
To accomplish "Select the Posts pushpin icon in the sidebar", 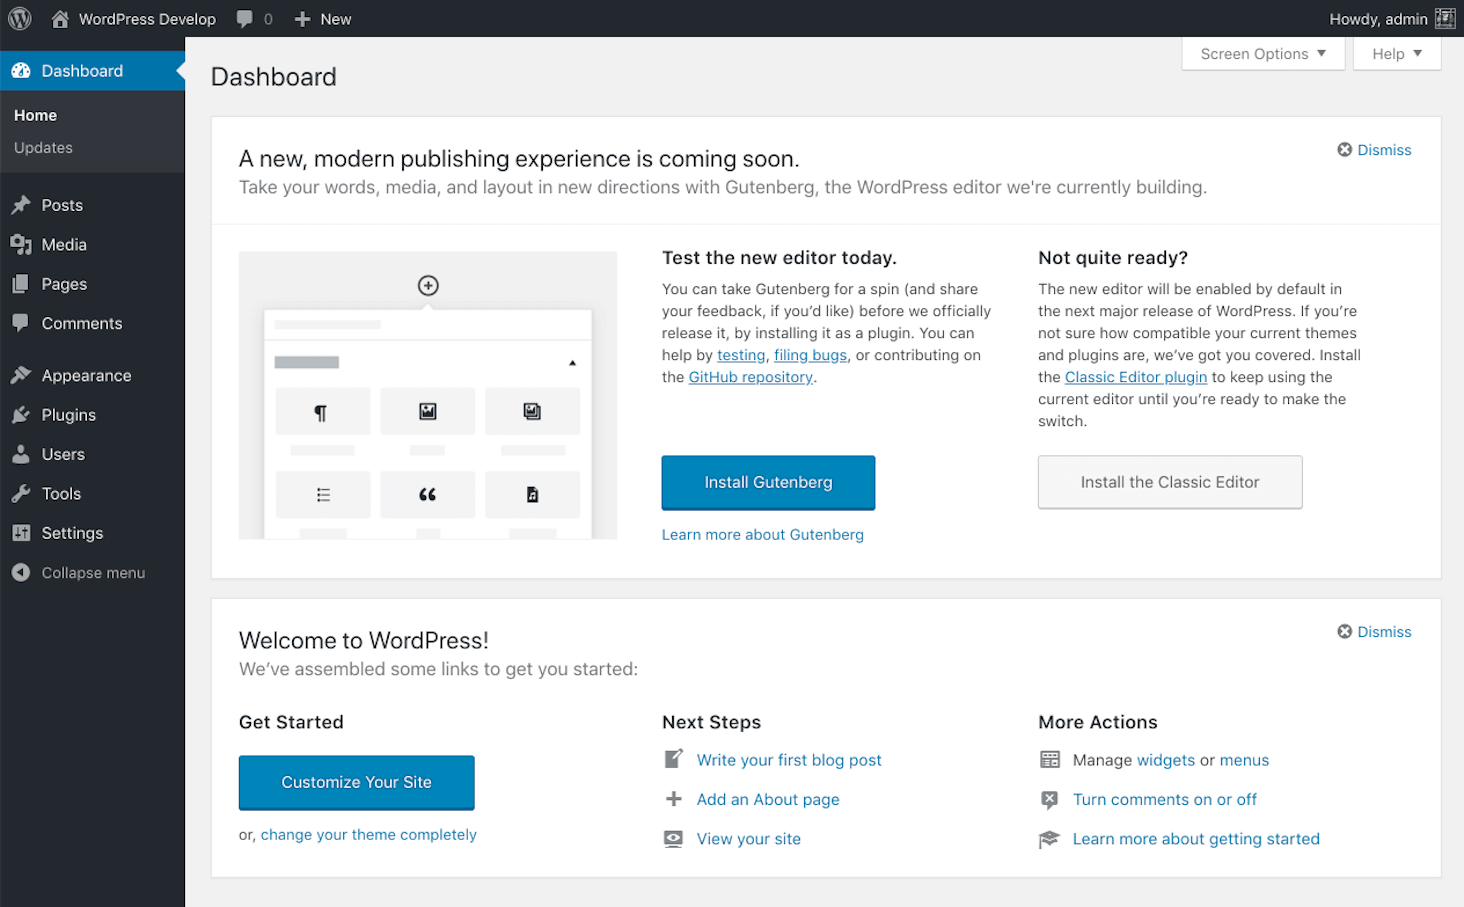I will [x=22, y=205].
